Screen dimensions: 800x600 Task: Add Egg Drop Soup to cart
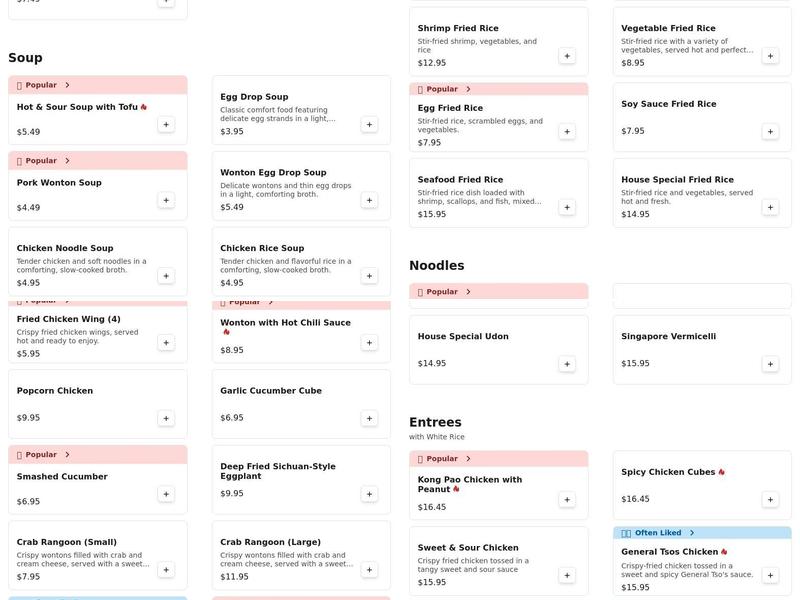coord(369,124)
